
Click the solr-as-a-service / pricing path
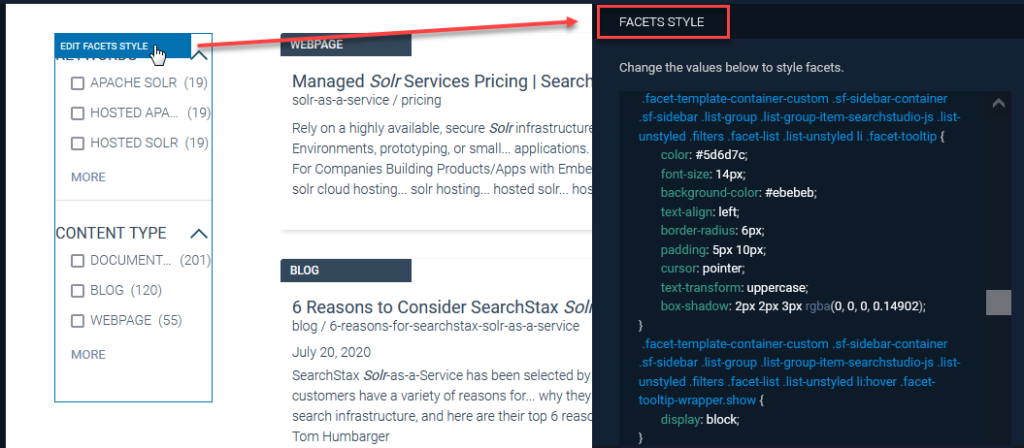click(x=366, y=101)
